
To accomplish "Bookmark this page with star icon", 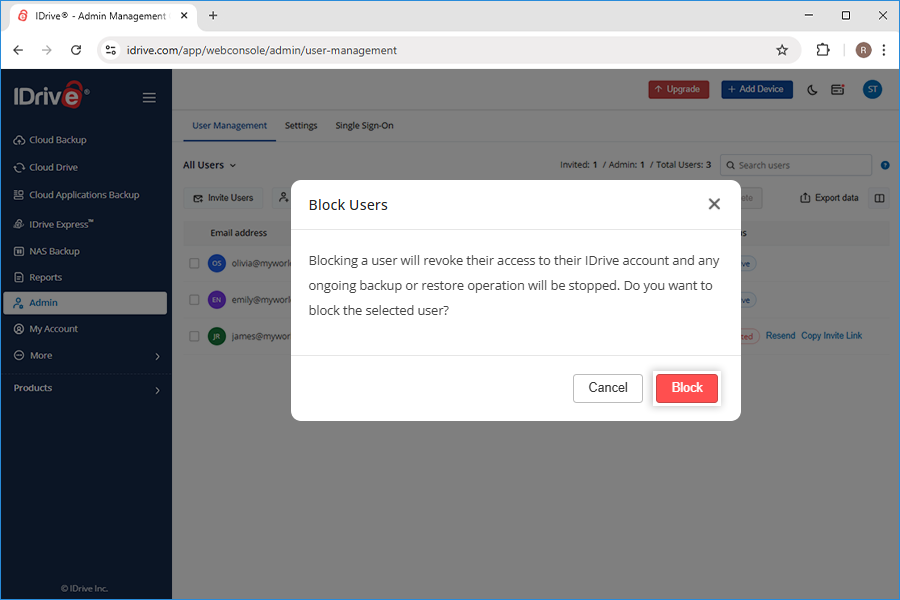I will coord(782,51).
